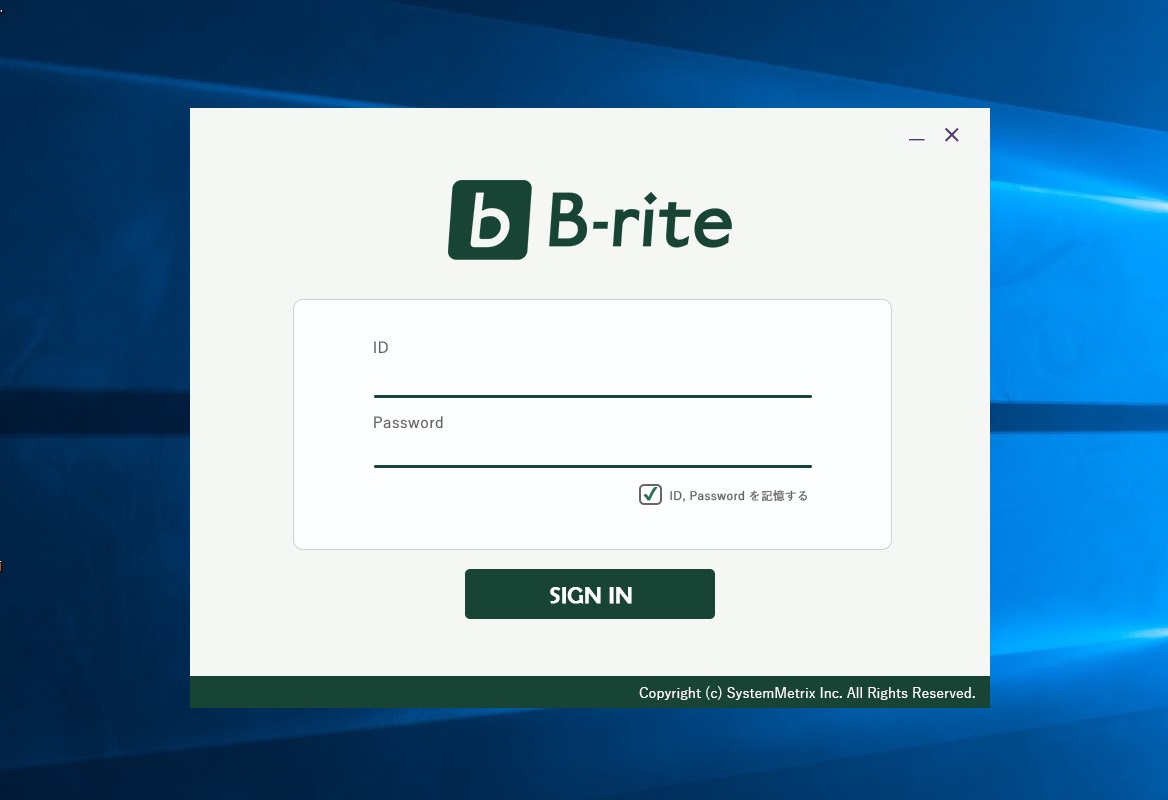This screenshot has width=1168, height=800.
Task: Uncheck the ID, Password を記憶する checkbox
Action: coord(650,495)
